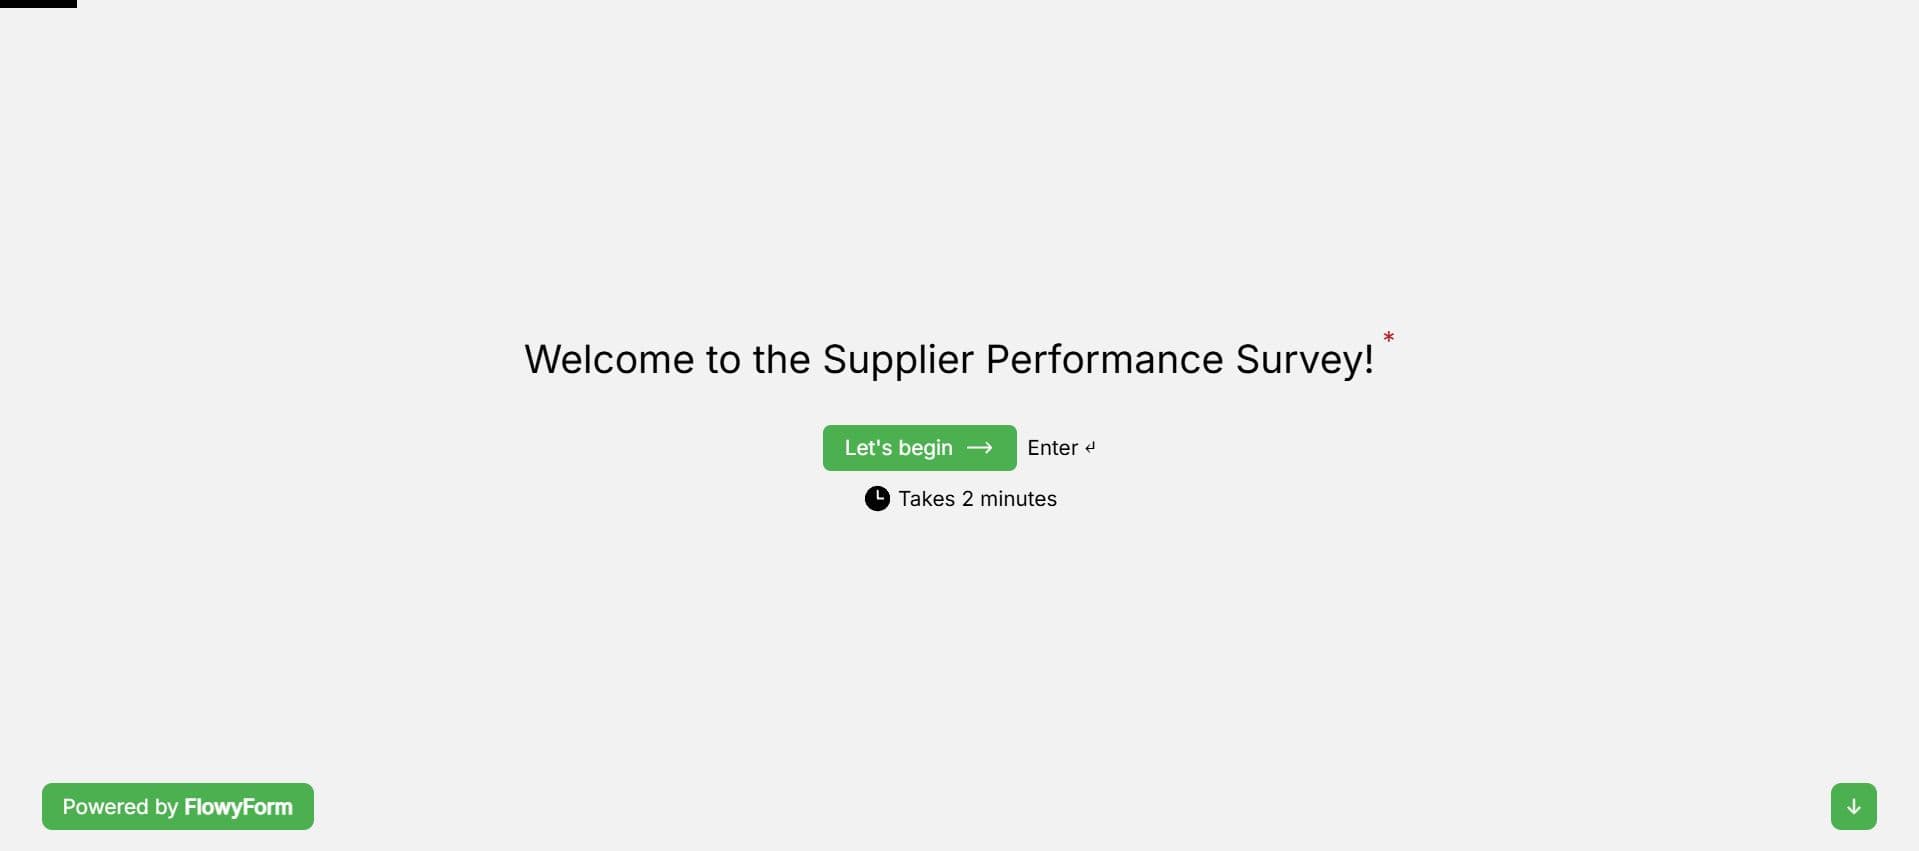Open the Powered by FlowyForm badge
1919x851 pixels.
click(x=178, y=806)
